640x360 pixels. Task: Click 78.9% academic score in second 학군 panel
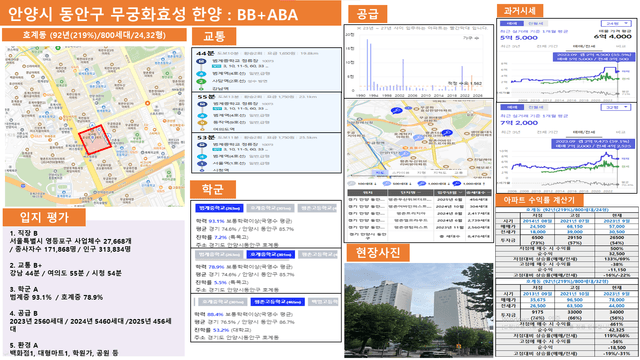click(216, 267)
